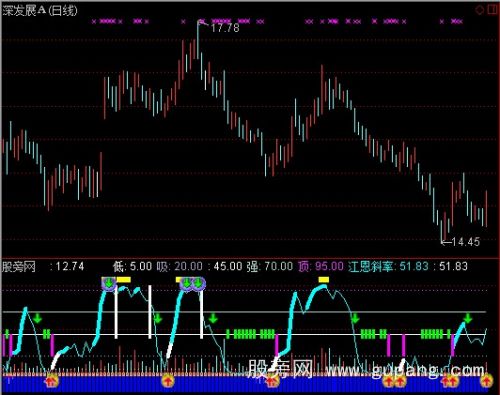Click the leftmost purple-circled green sell arrow
This screenshot has height=395, width=500.
[x=109, y=284]
